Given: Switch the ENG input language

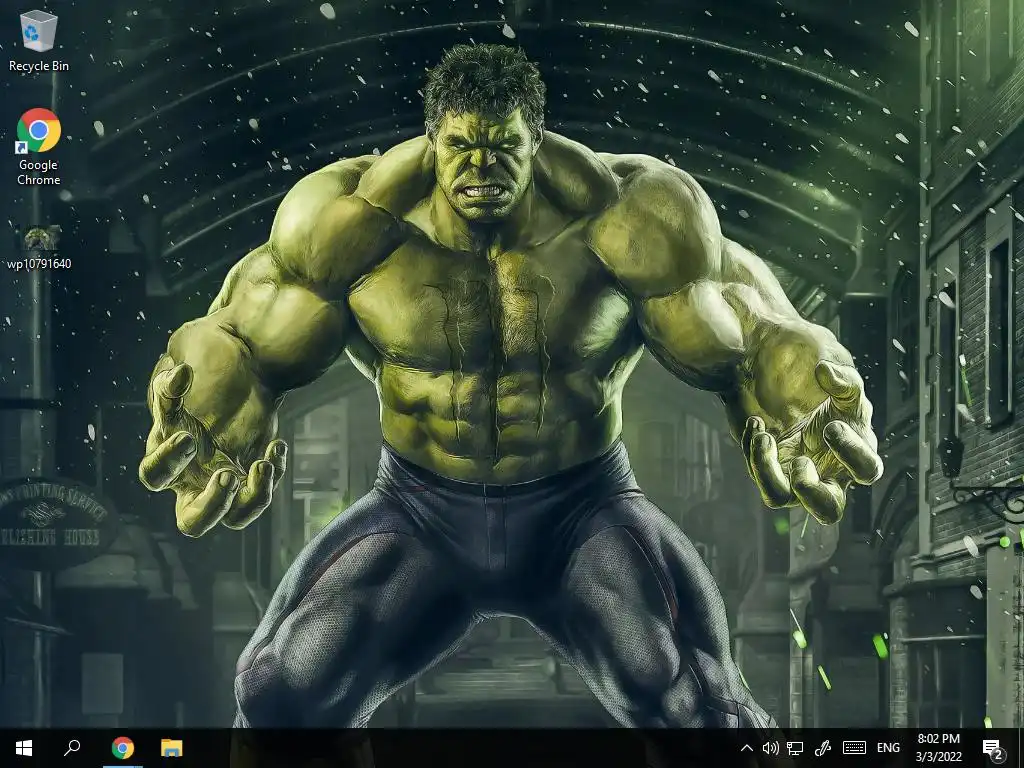Looking at the screenshot, I should click(x=888, y=748).
